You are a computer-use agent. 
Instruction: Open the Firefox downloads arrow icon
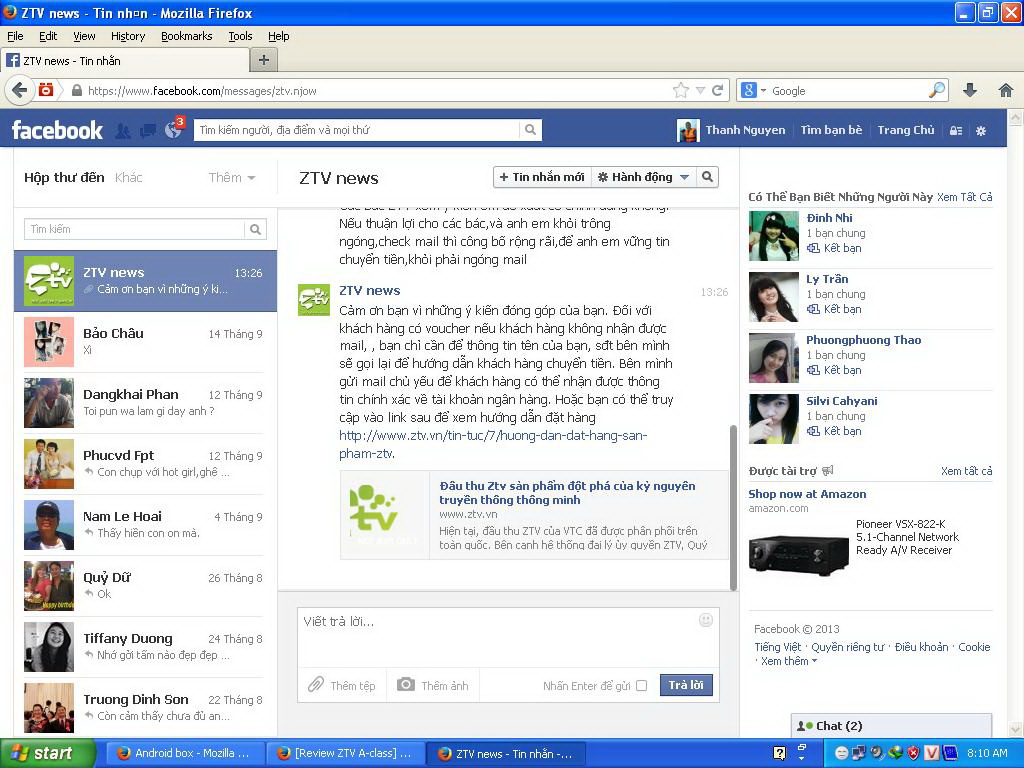pyautogui.click(x=970, y=90)
